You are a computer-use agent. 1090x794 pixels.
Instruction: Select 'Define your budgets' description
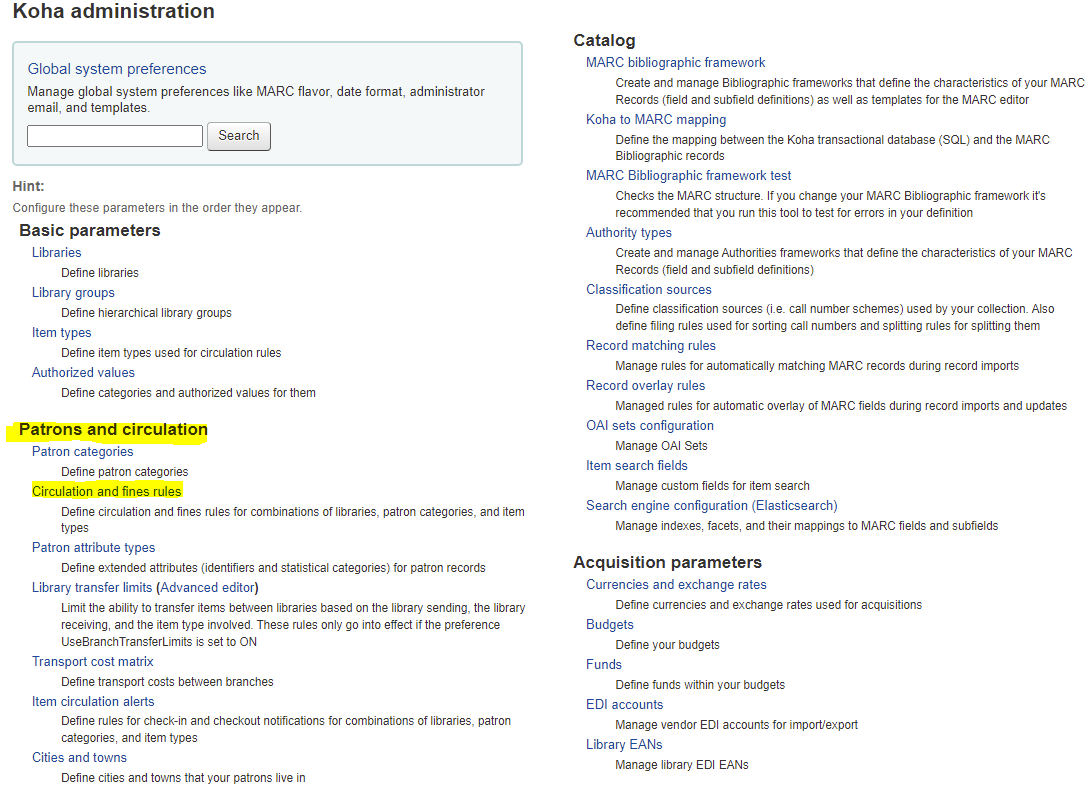(x=667, y=645)
